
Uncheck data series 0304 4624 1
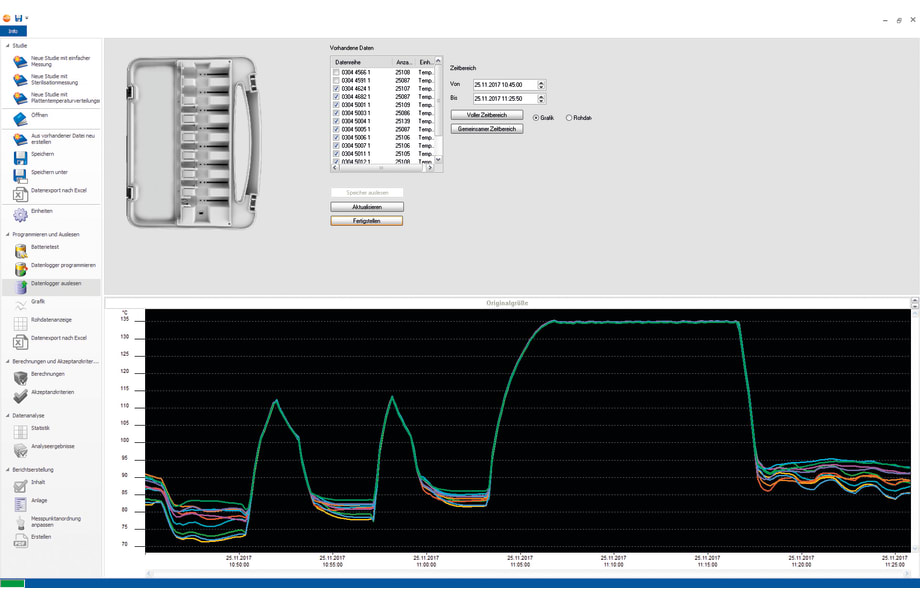tap(338, 87)
